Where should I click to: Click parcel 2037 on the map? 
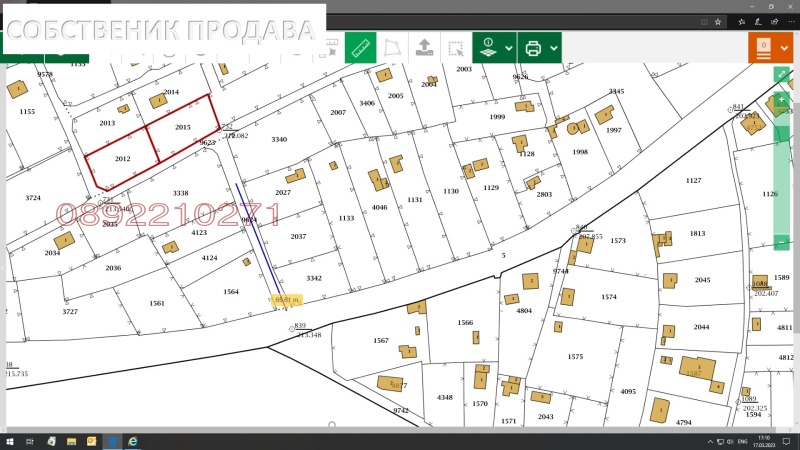[298, 237]
